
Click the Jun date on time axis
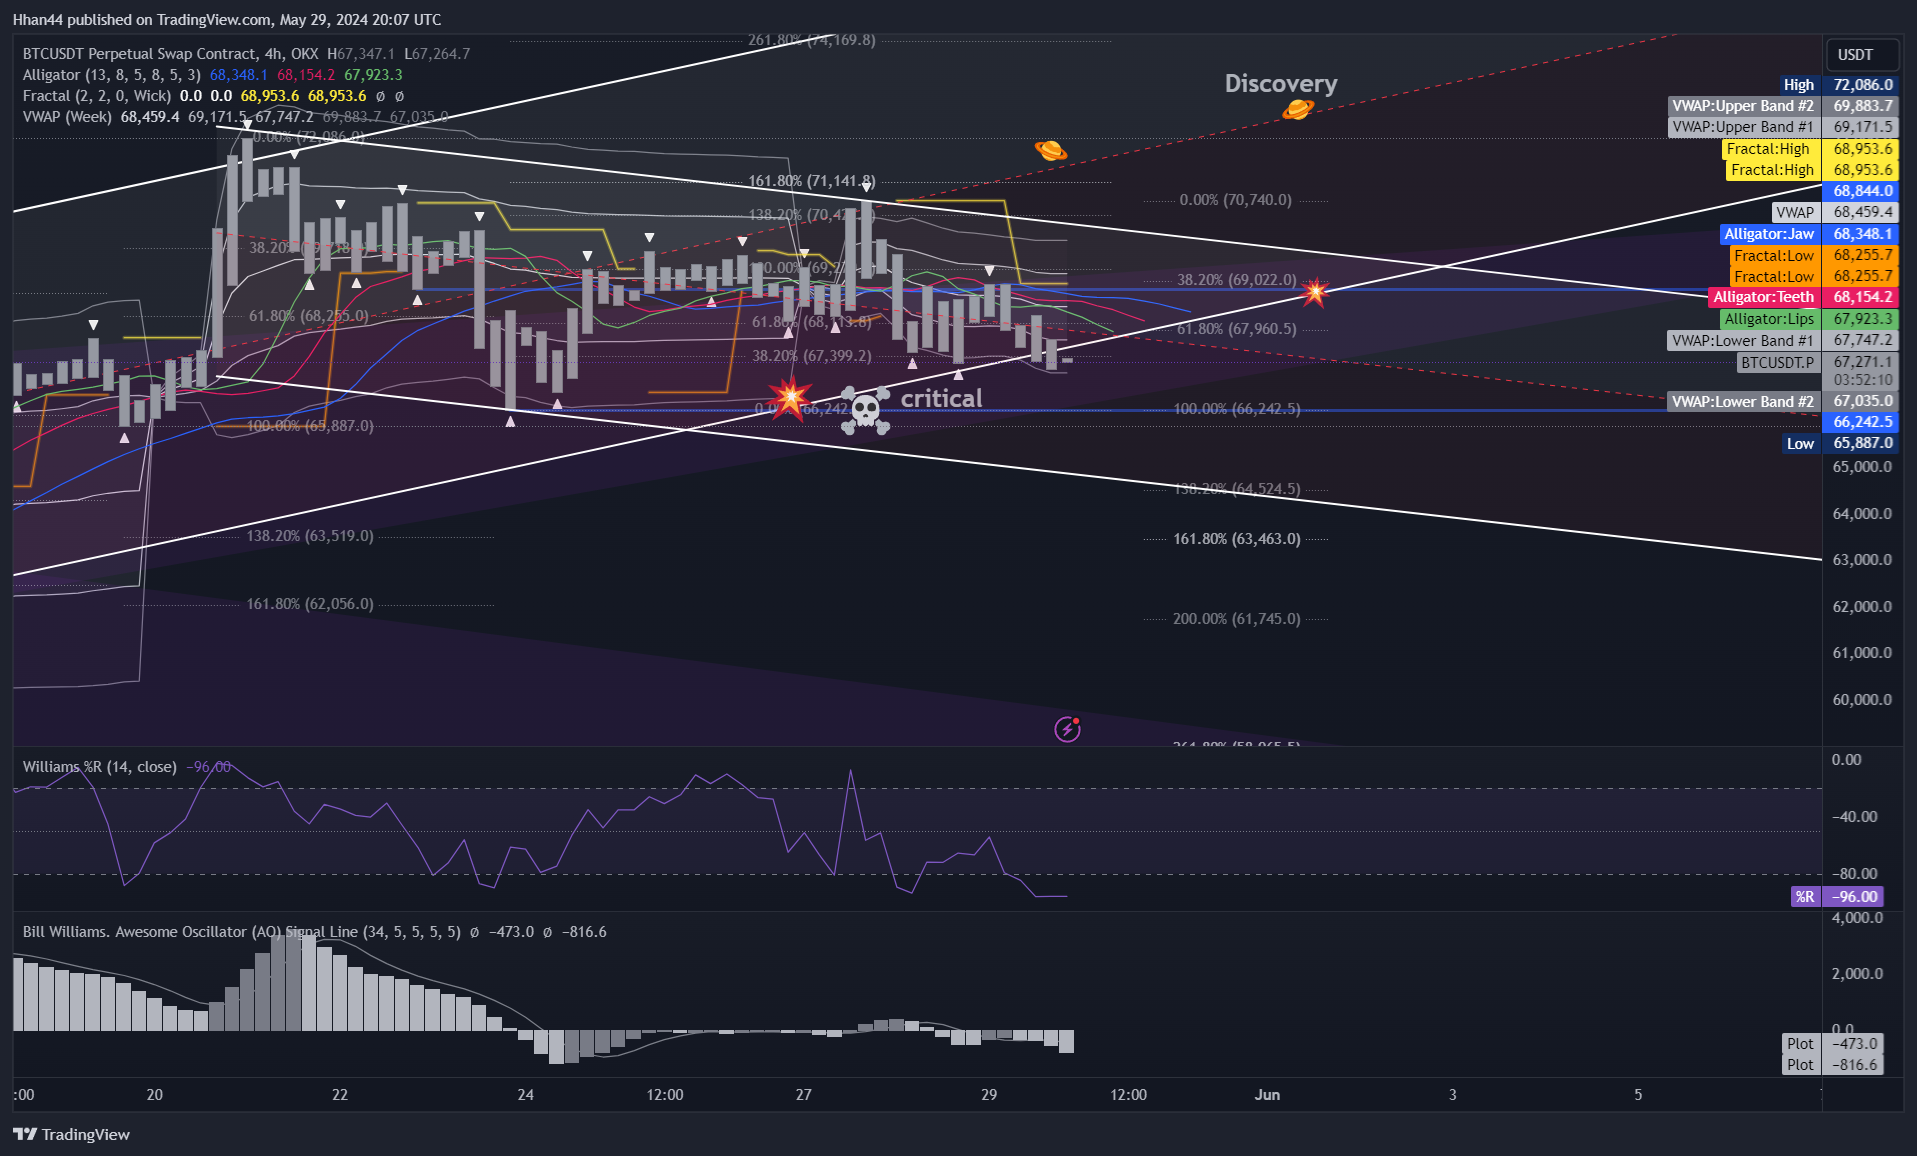(x=1267, y=1095)
